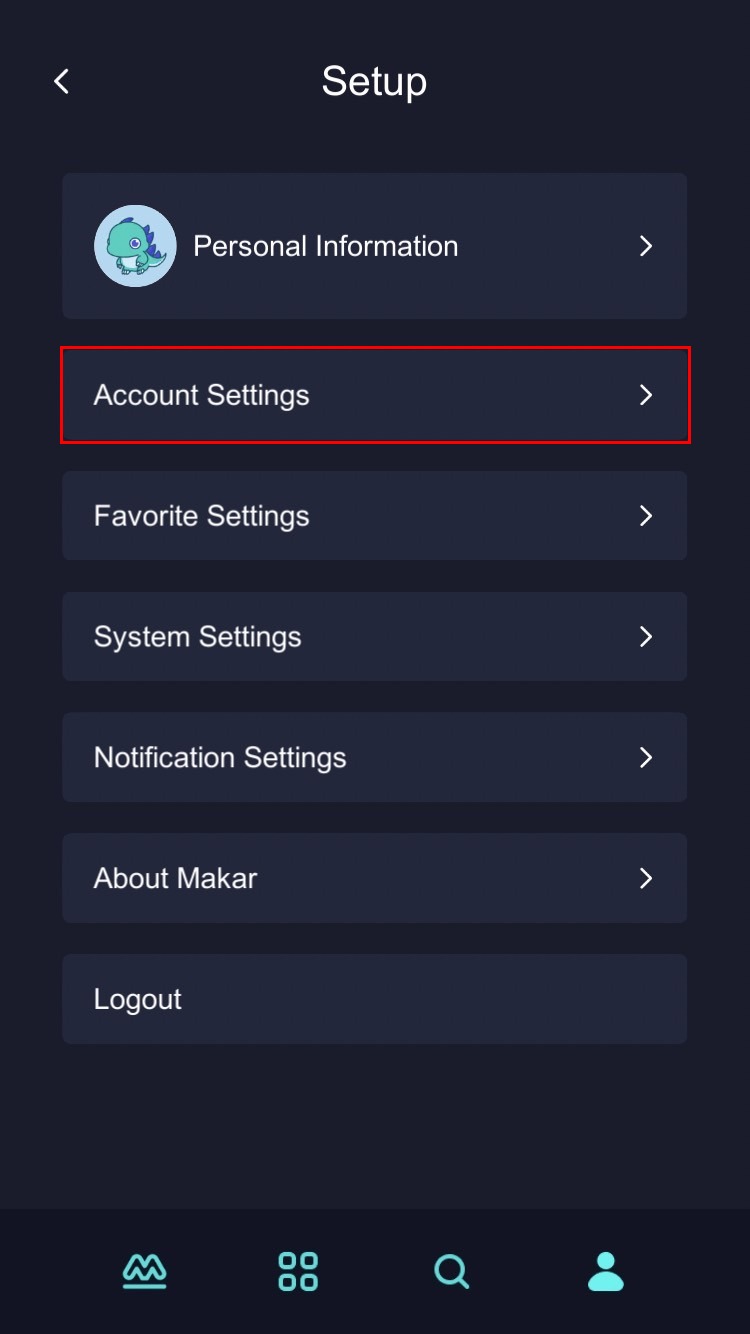Click the Setup page title
The height and width of the screenshot is (1334, 750).
coord(374,81)
